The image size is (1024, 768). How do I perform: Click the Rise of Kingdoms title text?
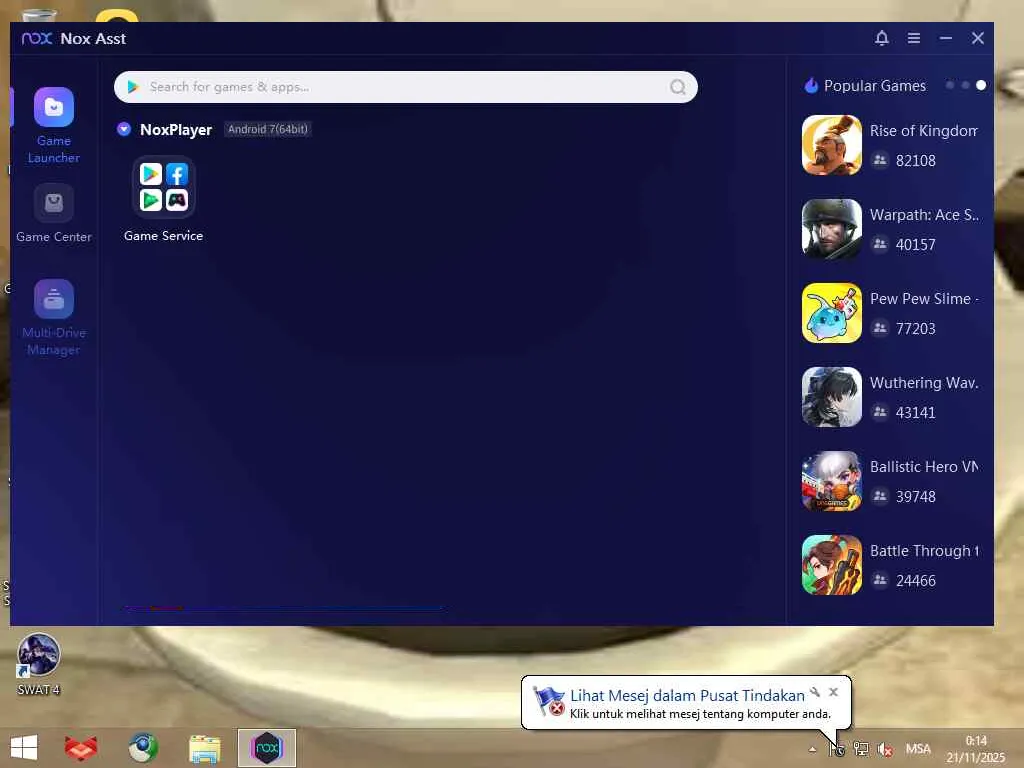tap(923, 131)
